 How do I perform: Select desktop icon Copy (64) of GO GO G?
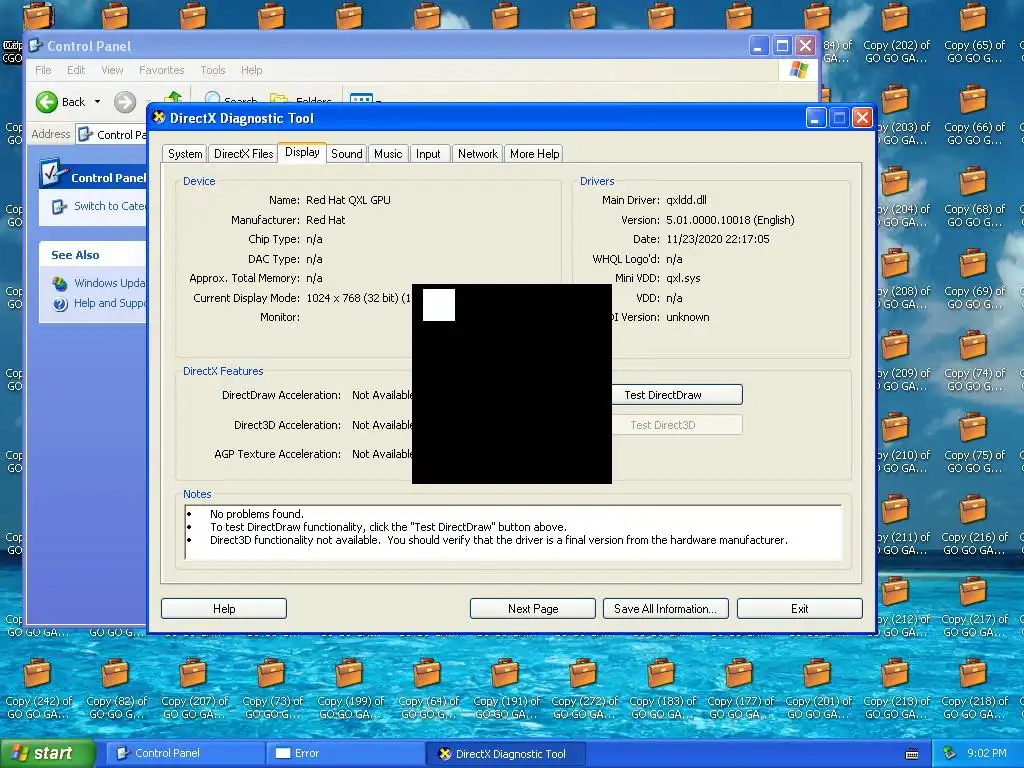pyautogui.click(x=428, y=689)
